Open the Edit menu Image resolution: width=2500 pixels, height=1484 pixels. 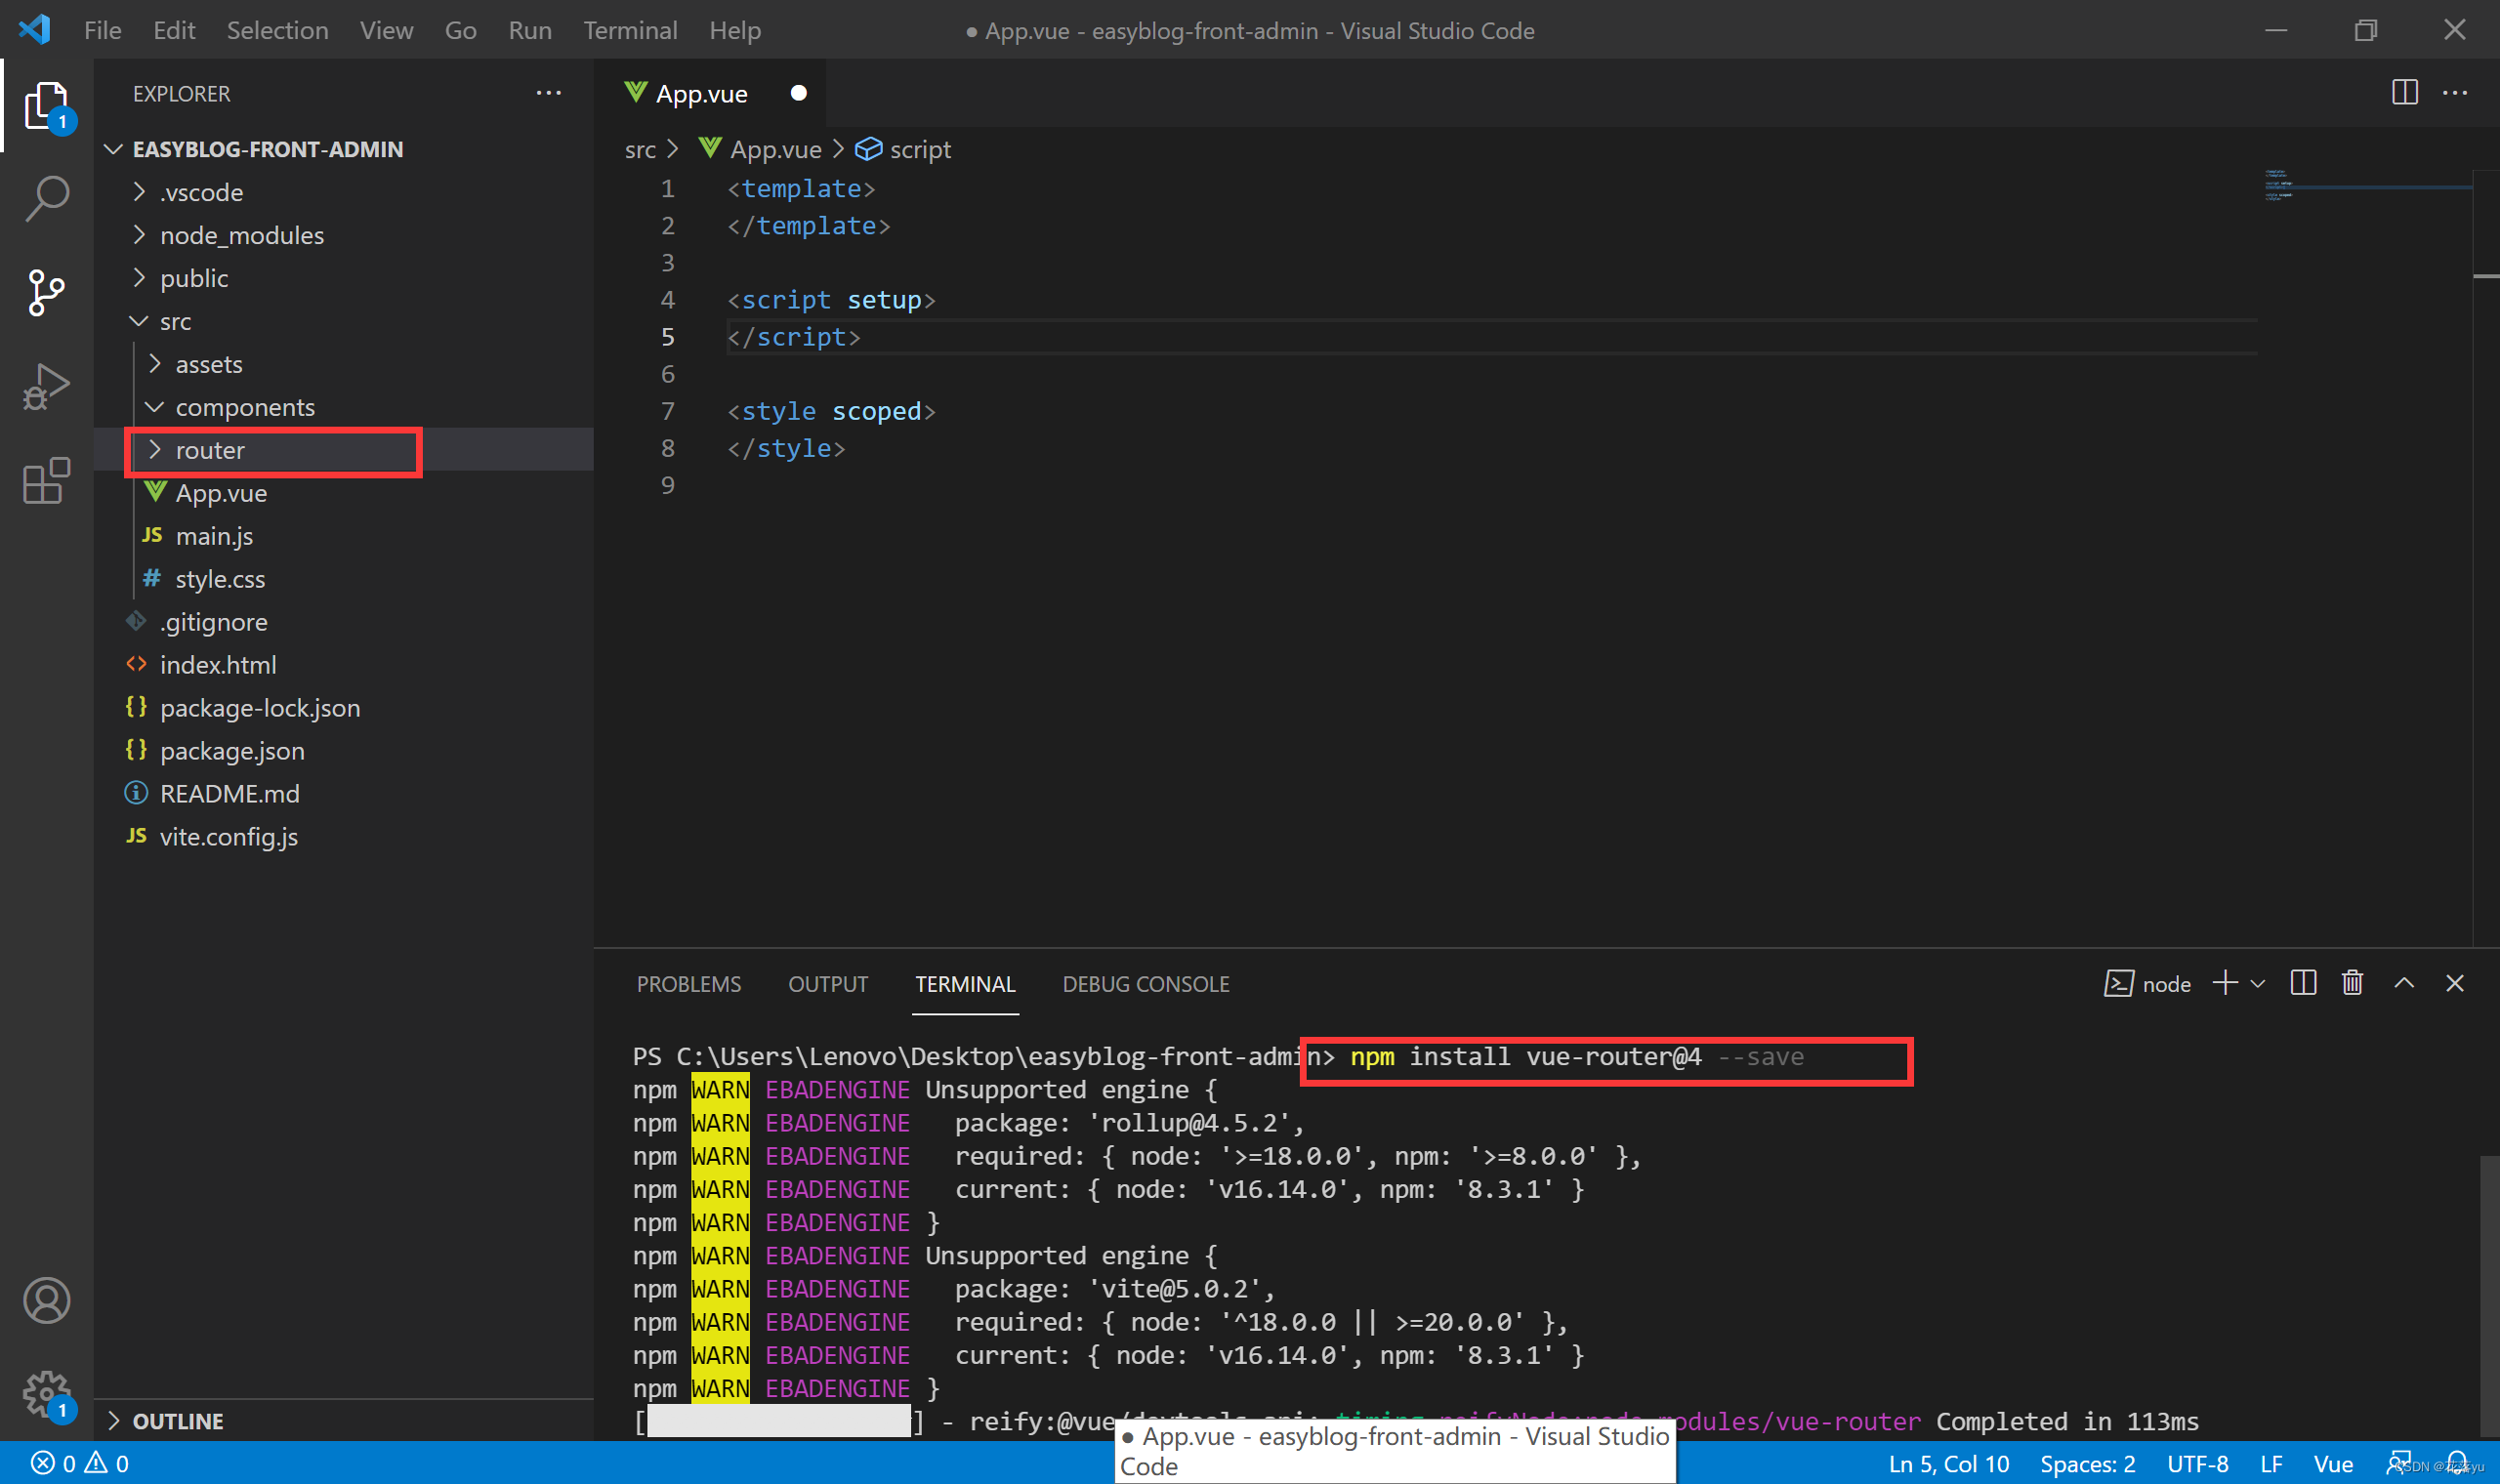coord(174,31)
